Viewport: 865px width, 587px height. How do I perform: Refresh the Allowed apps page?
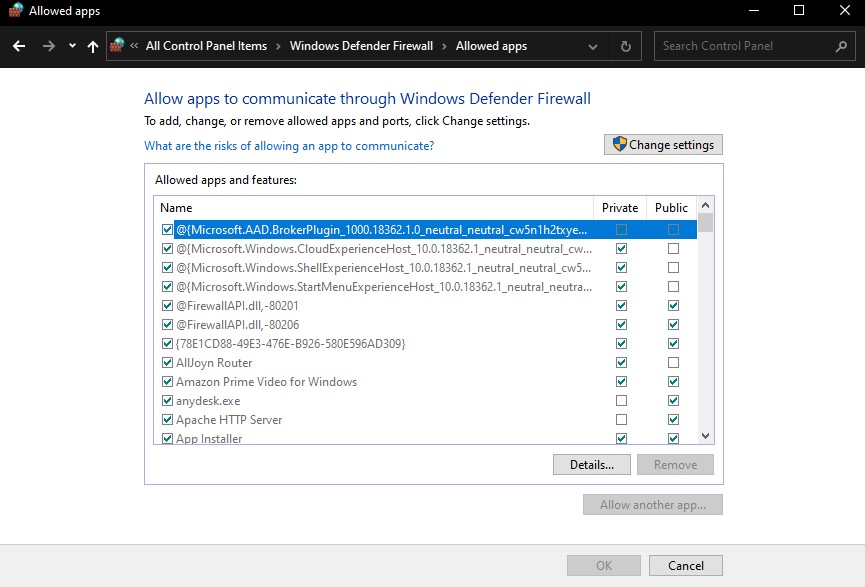pyautogui.click(x=626, y=46)
